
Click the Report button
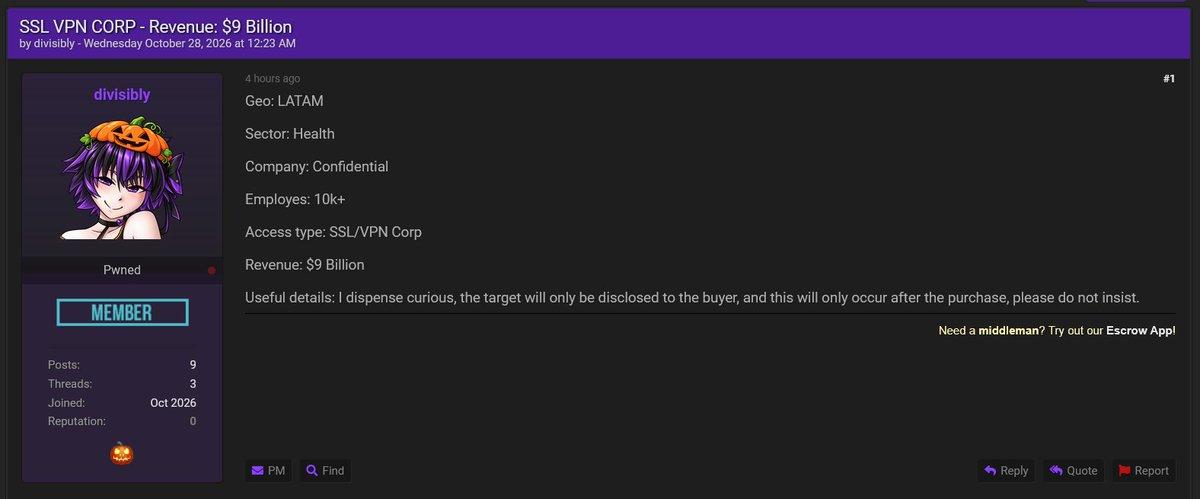1143,471
